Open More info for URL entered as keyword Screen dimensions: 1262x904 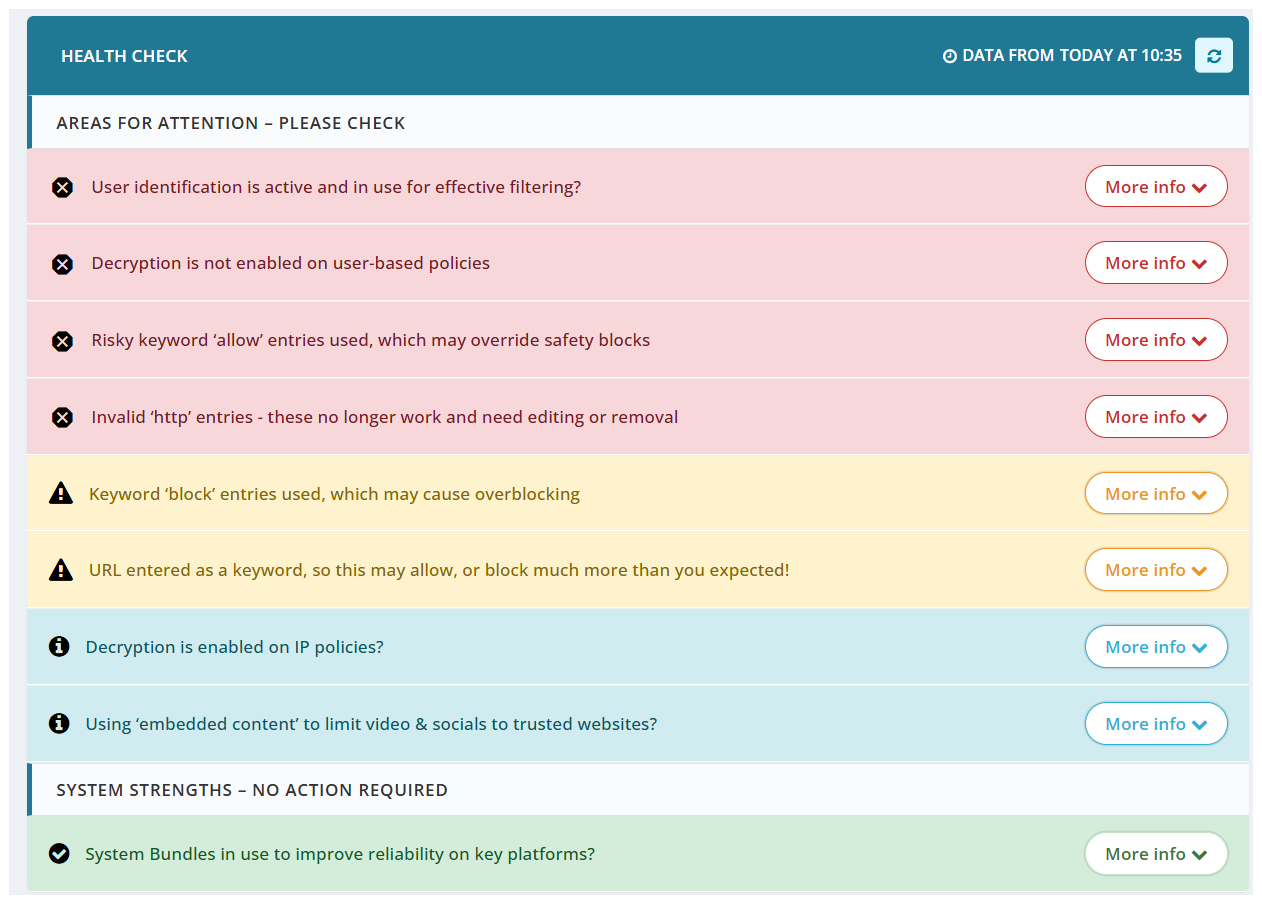1155,570
